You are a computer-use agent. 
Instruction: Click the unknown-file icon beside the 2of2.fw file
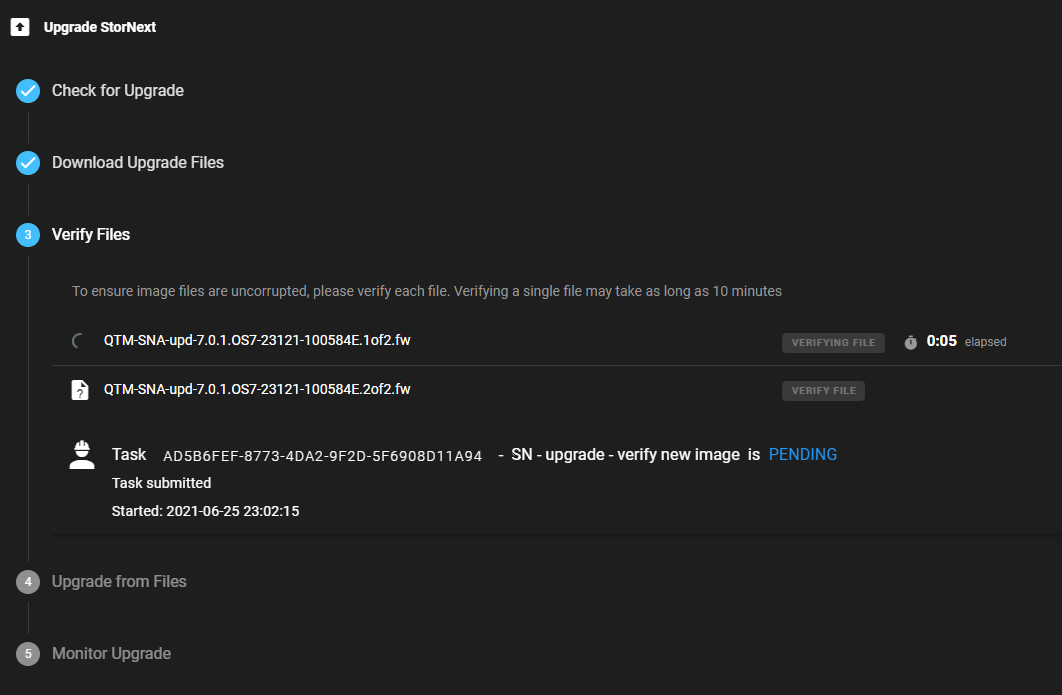pyautogui.click(x=80, y=390)
